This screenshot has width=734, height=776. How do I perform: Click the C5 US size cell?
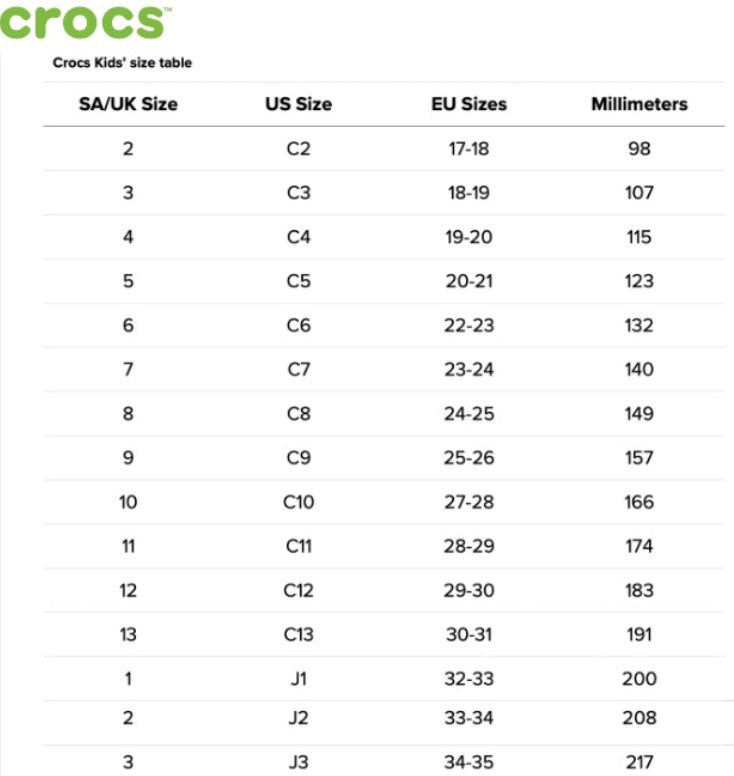(298, 281)
